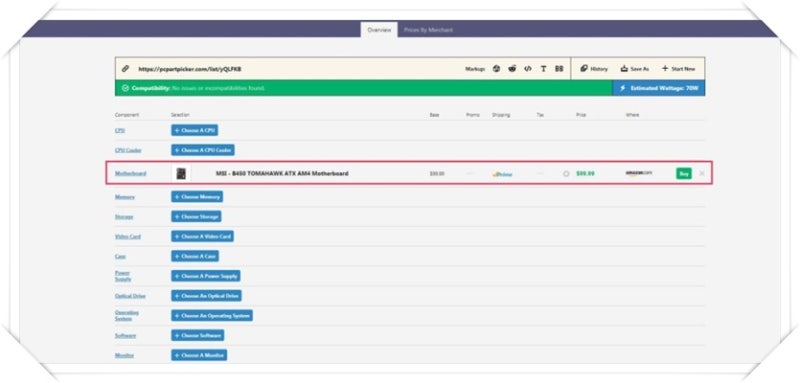Open the list History

tap(594, 69)
